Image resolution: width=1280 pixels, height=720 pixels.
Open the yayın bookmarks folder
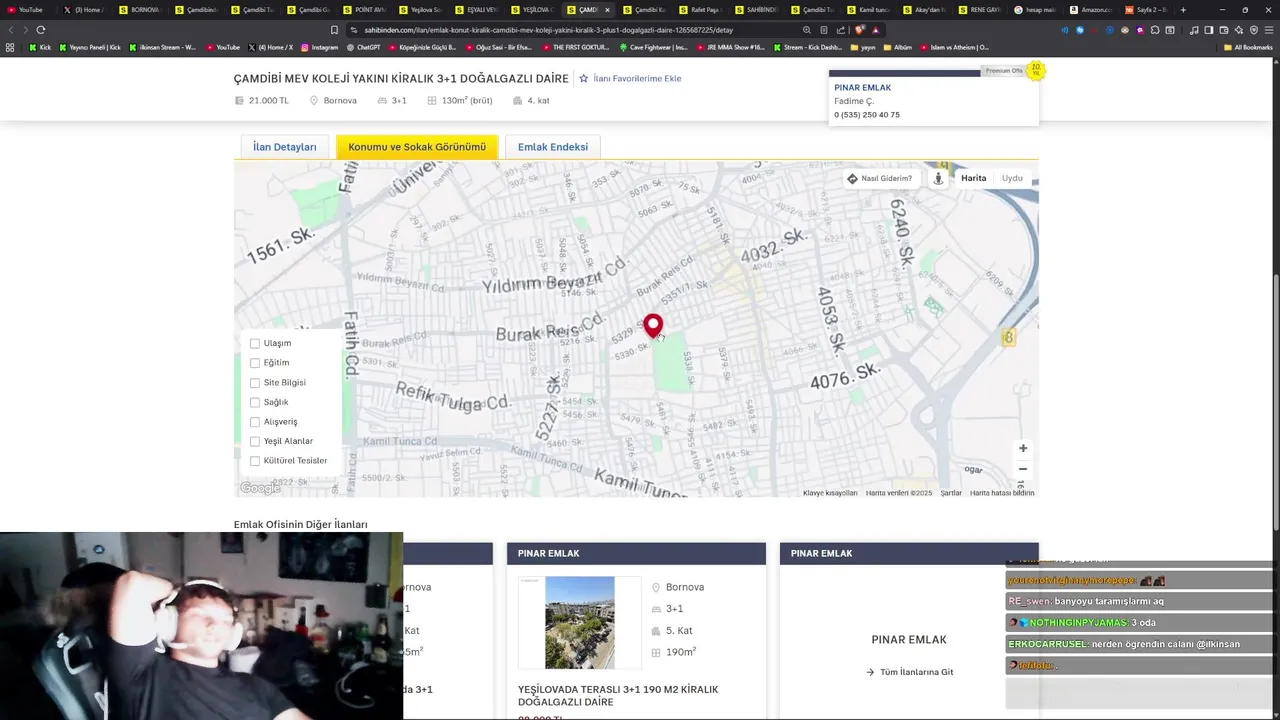[x=863, y=47]
